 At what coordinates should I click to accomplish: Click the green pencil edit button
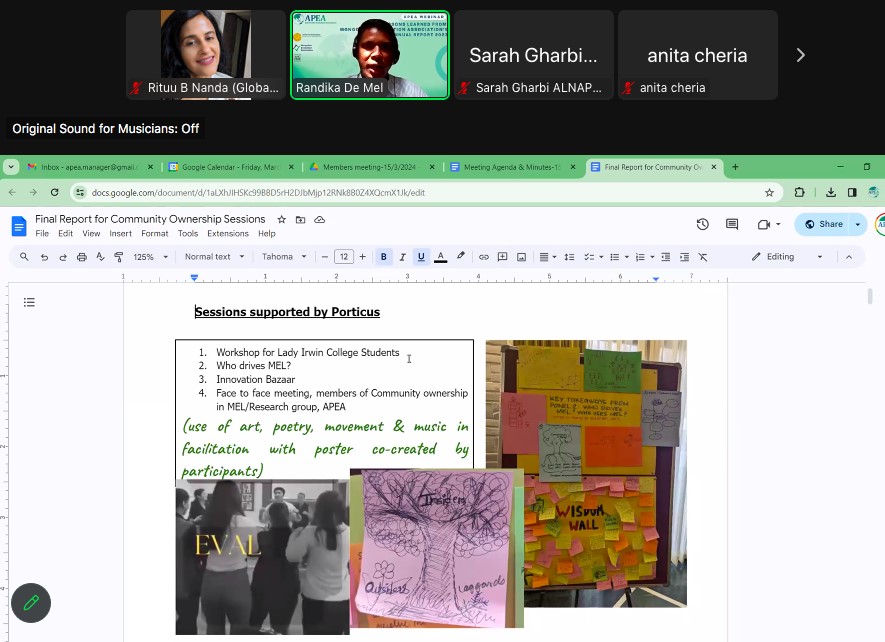point(31,602)
